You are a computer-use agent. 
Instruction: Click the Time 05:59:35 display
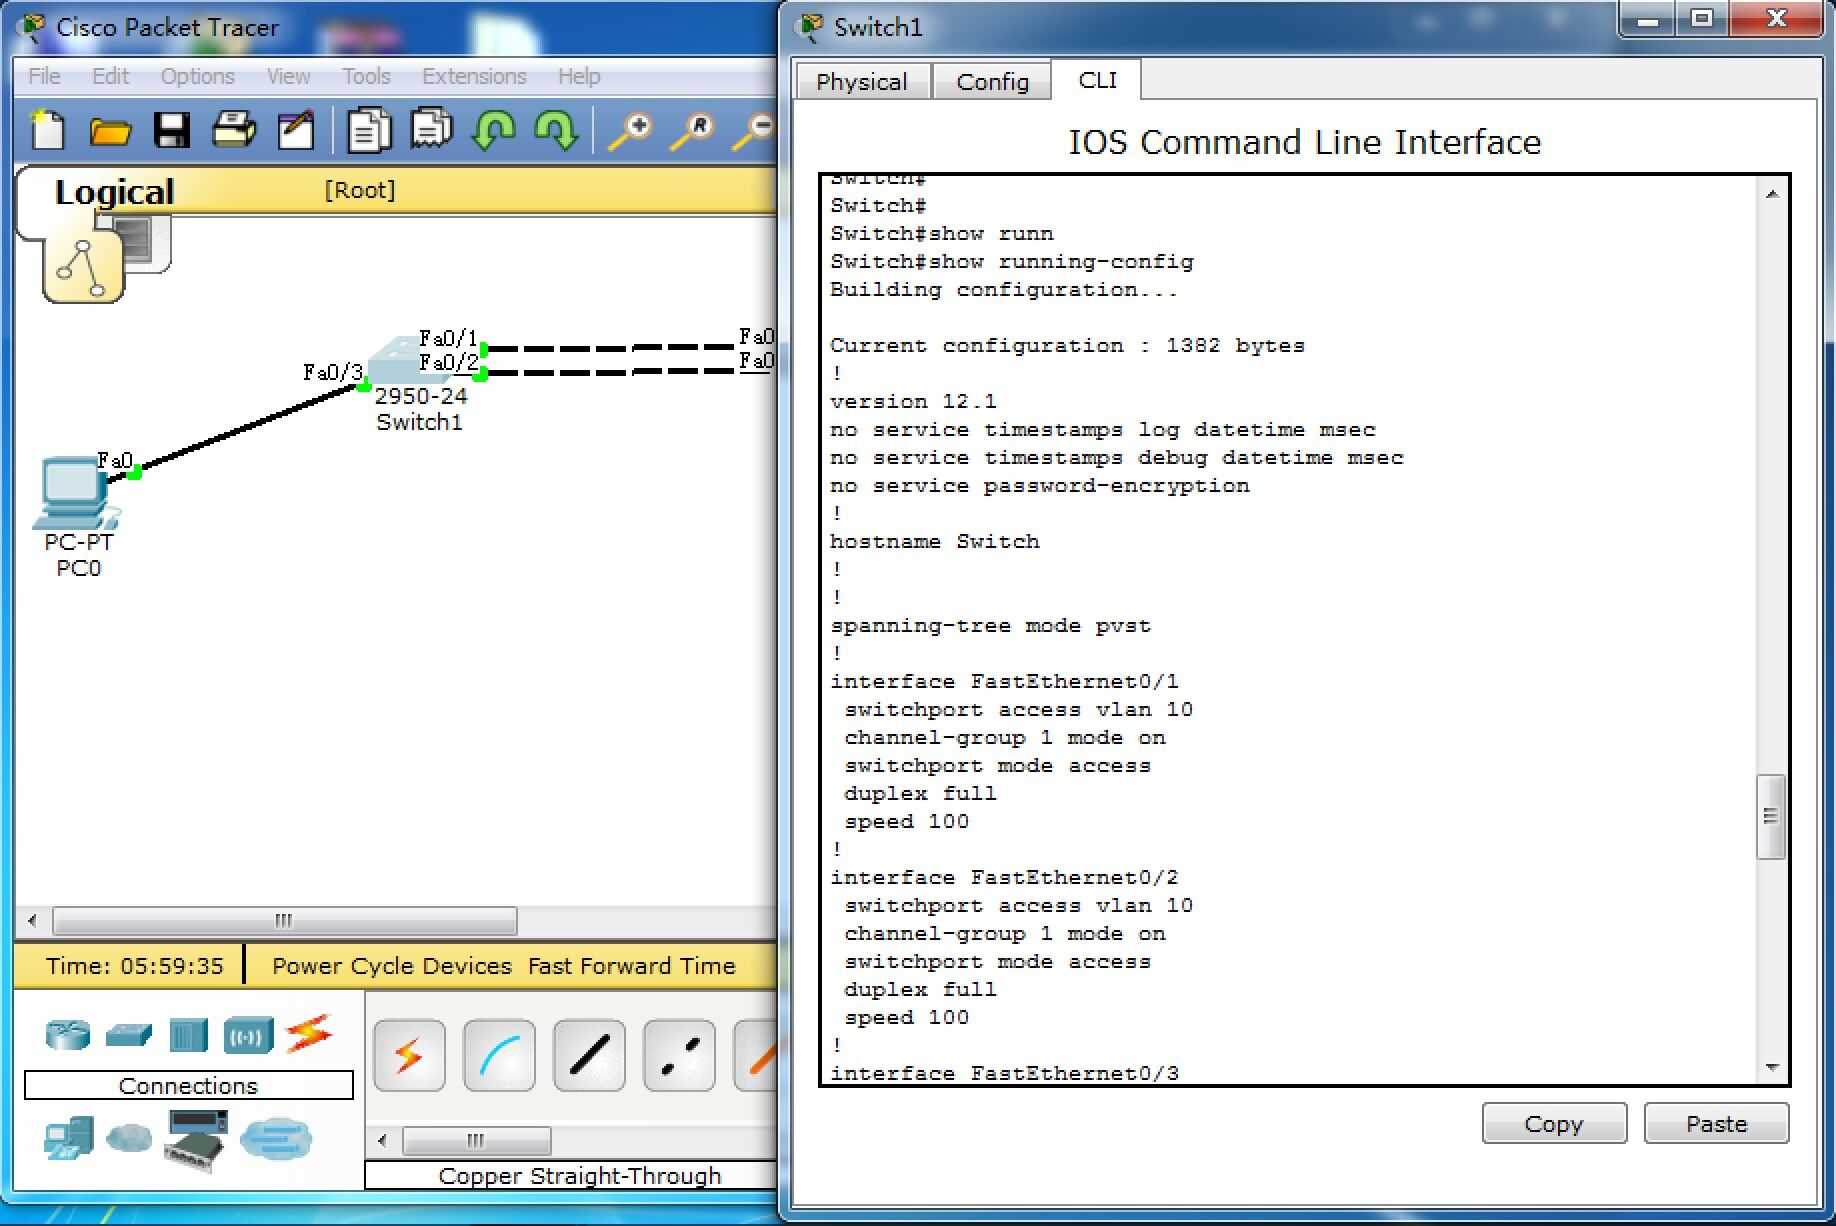[134, 966]
